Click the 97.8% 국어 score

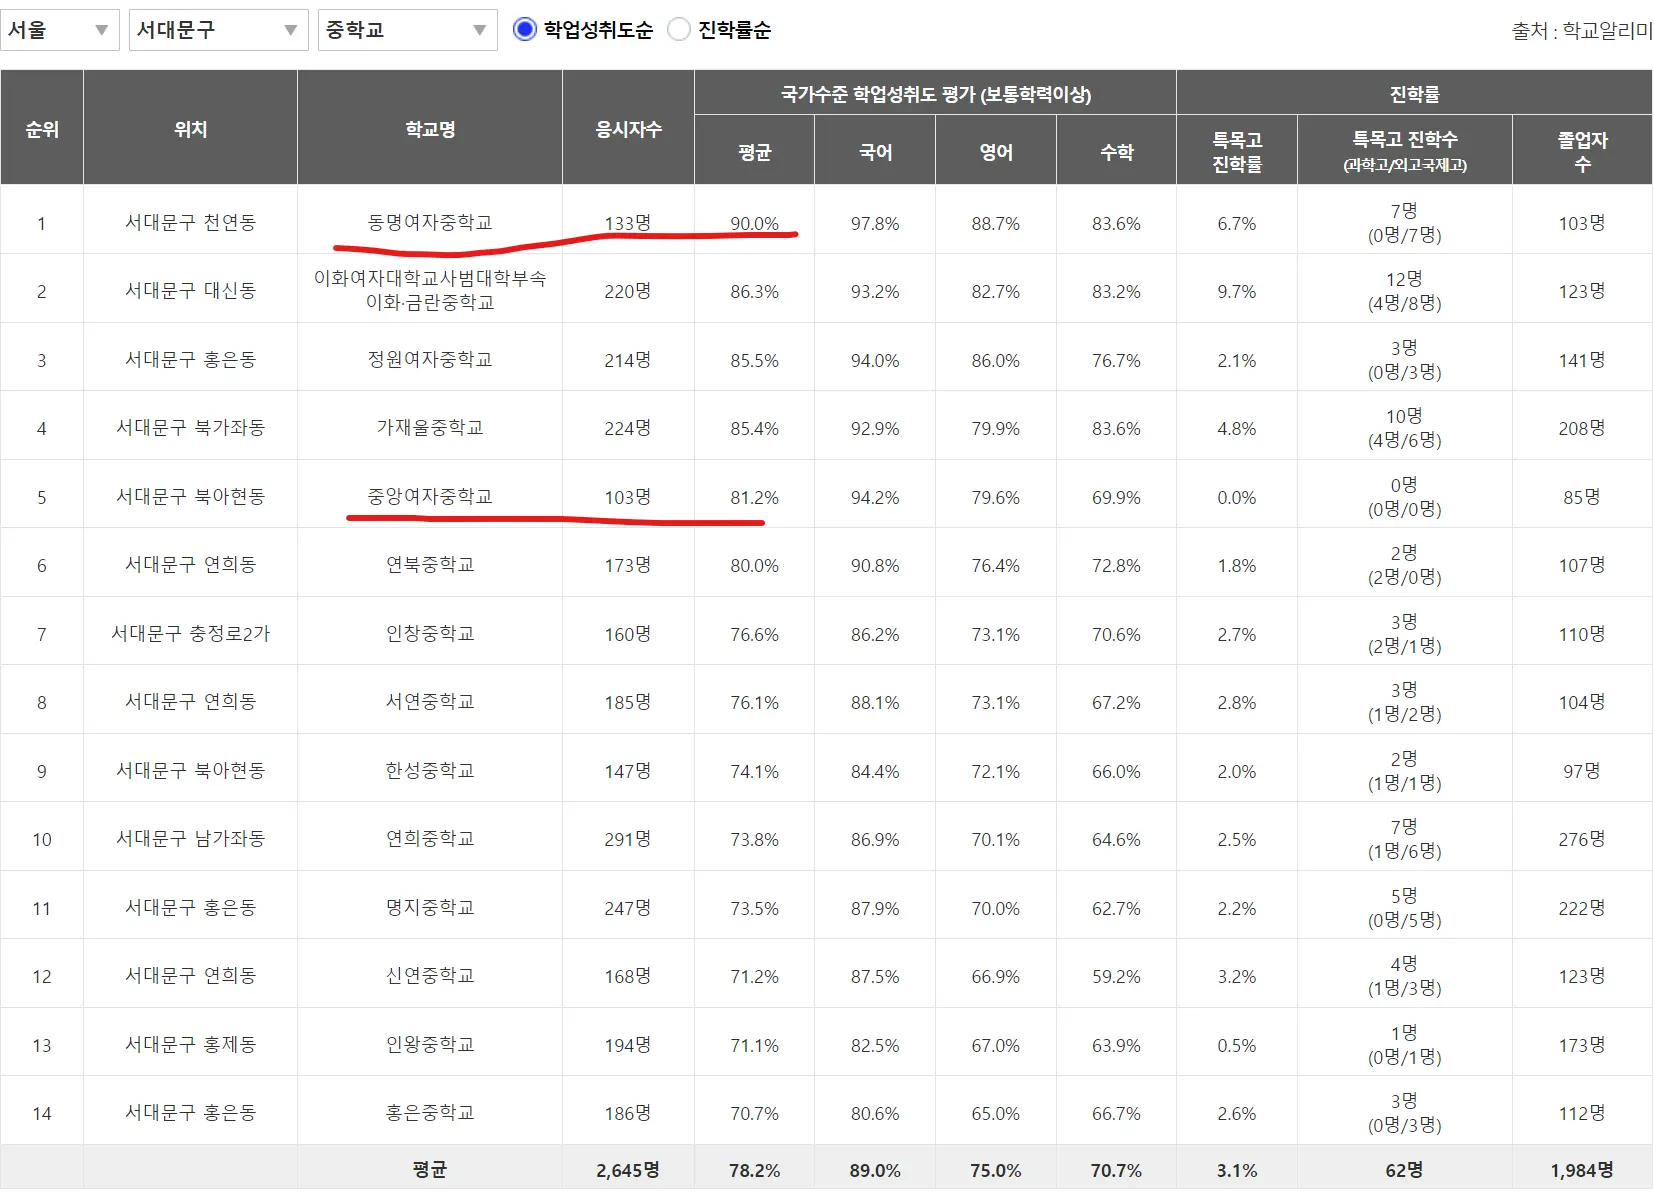[875, 223]
